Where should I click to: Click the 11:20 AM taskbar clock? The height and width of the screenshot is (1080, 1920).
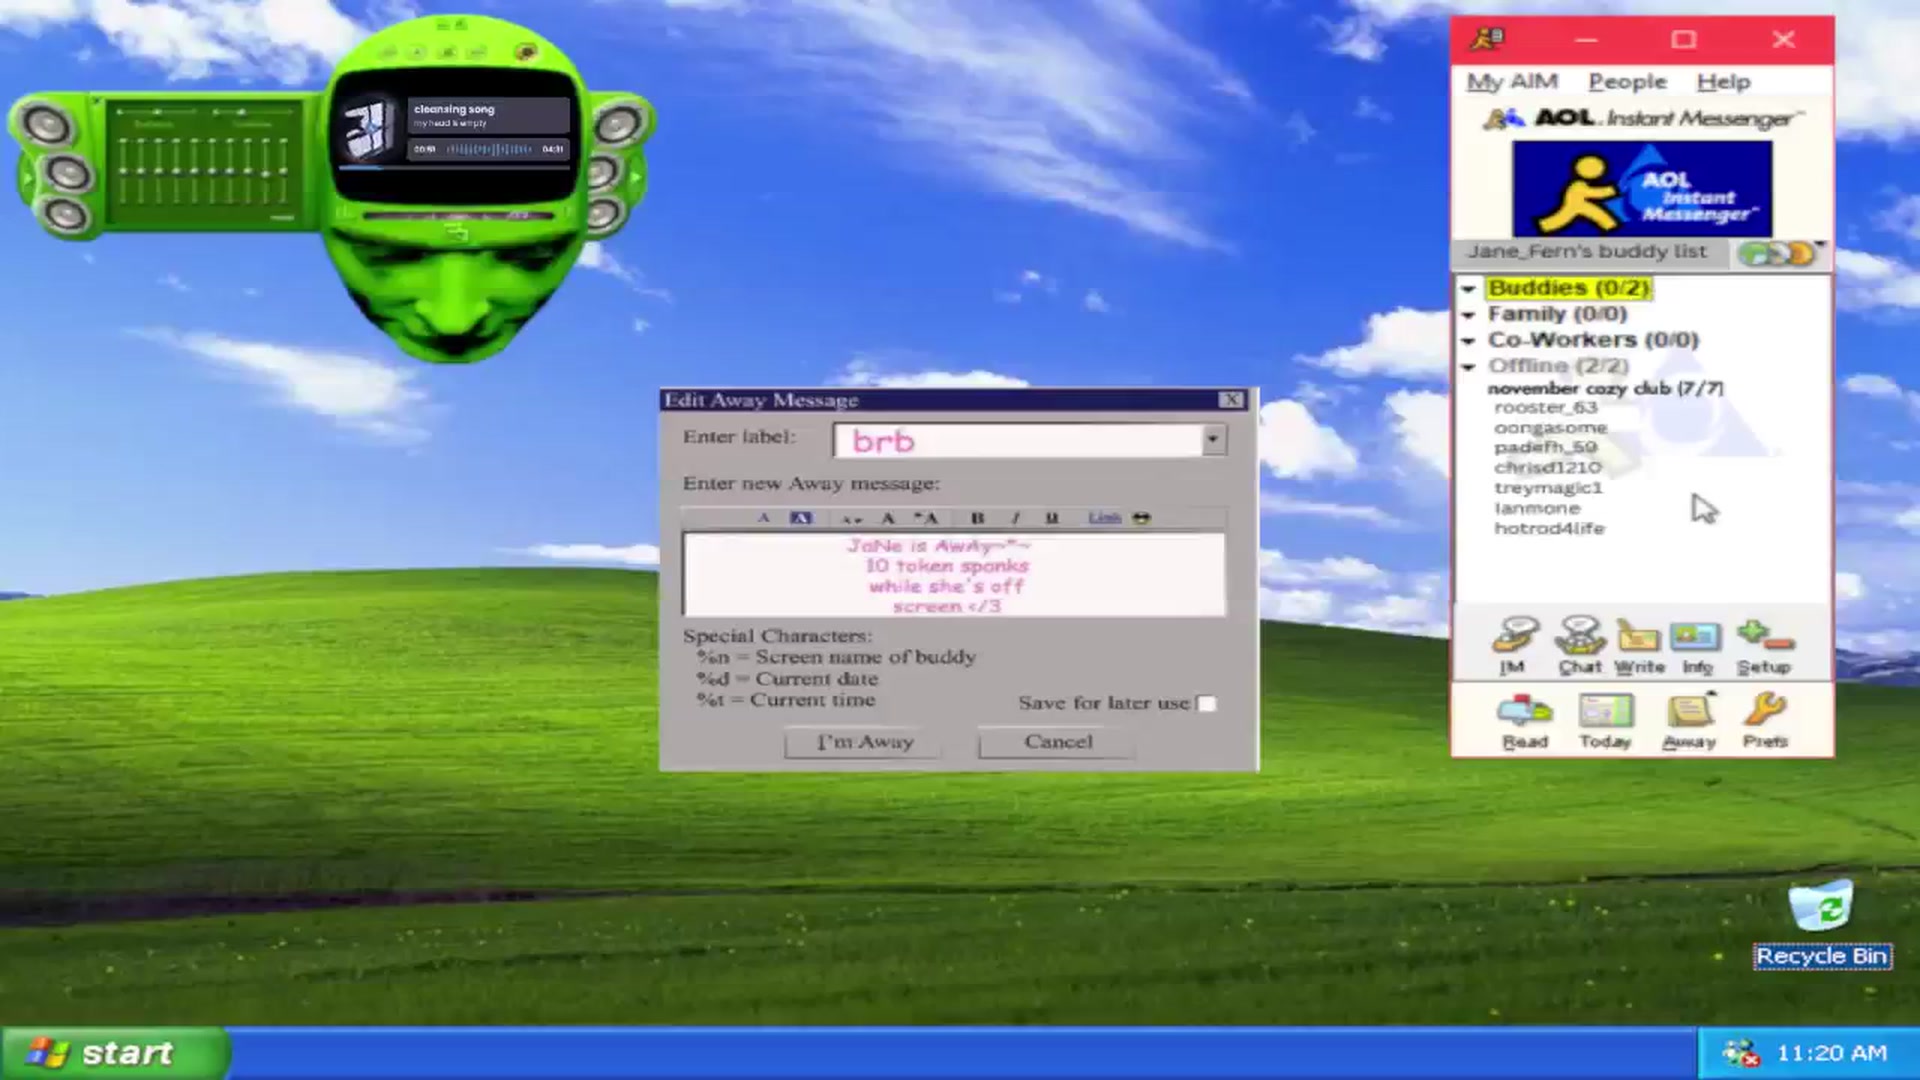(x=1831, y=1053)
